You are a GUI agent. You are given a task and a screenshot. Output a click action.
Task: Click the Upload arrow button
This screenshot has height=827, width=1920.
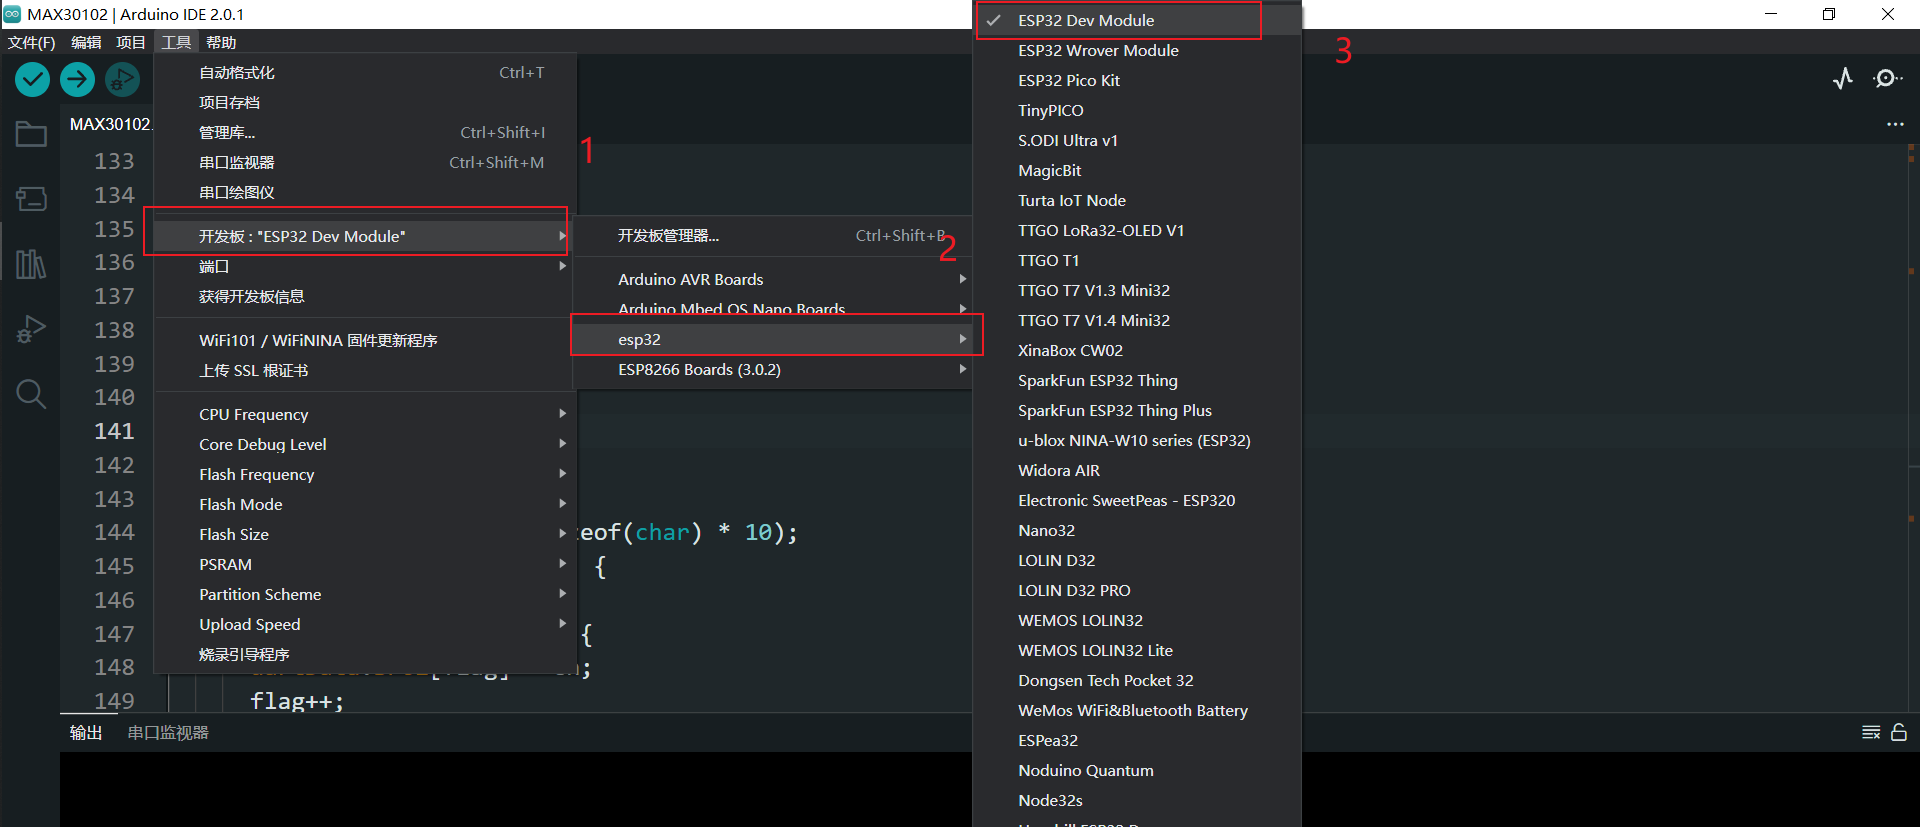click(77, 79)
